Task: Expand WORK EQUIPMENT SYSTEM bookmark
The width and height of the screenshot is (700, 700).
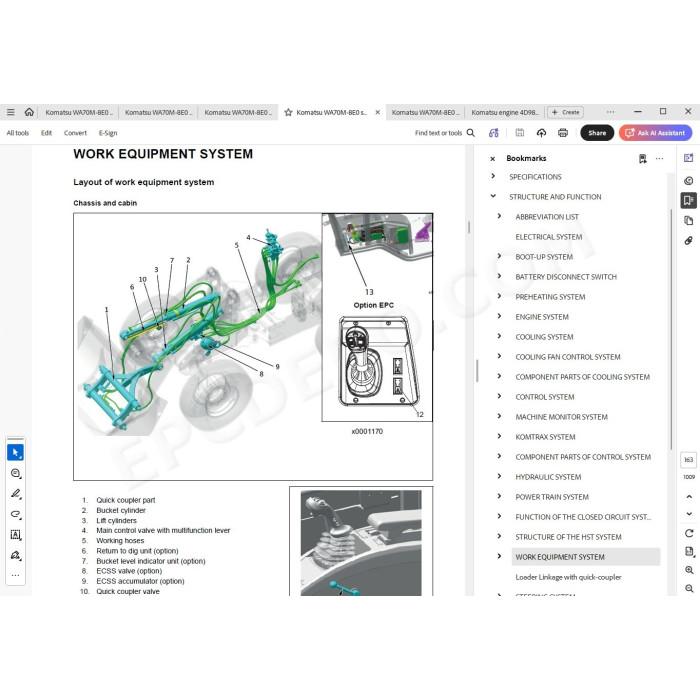Action: pyautogui.click(x=499, y=556)
